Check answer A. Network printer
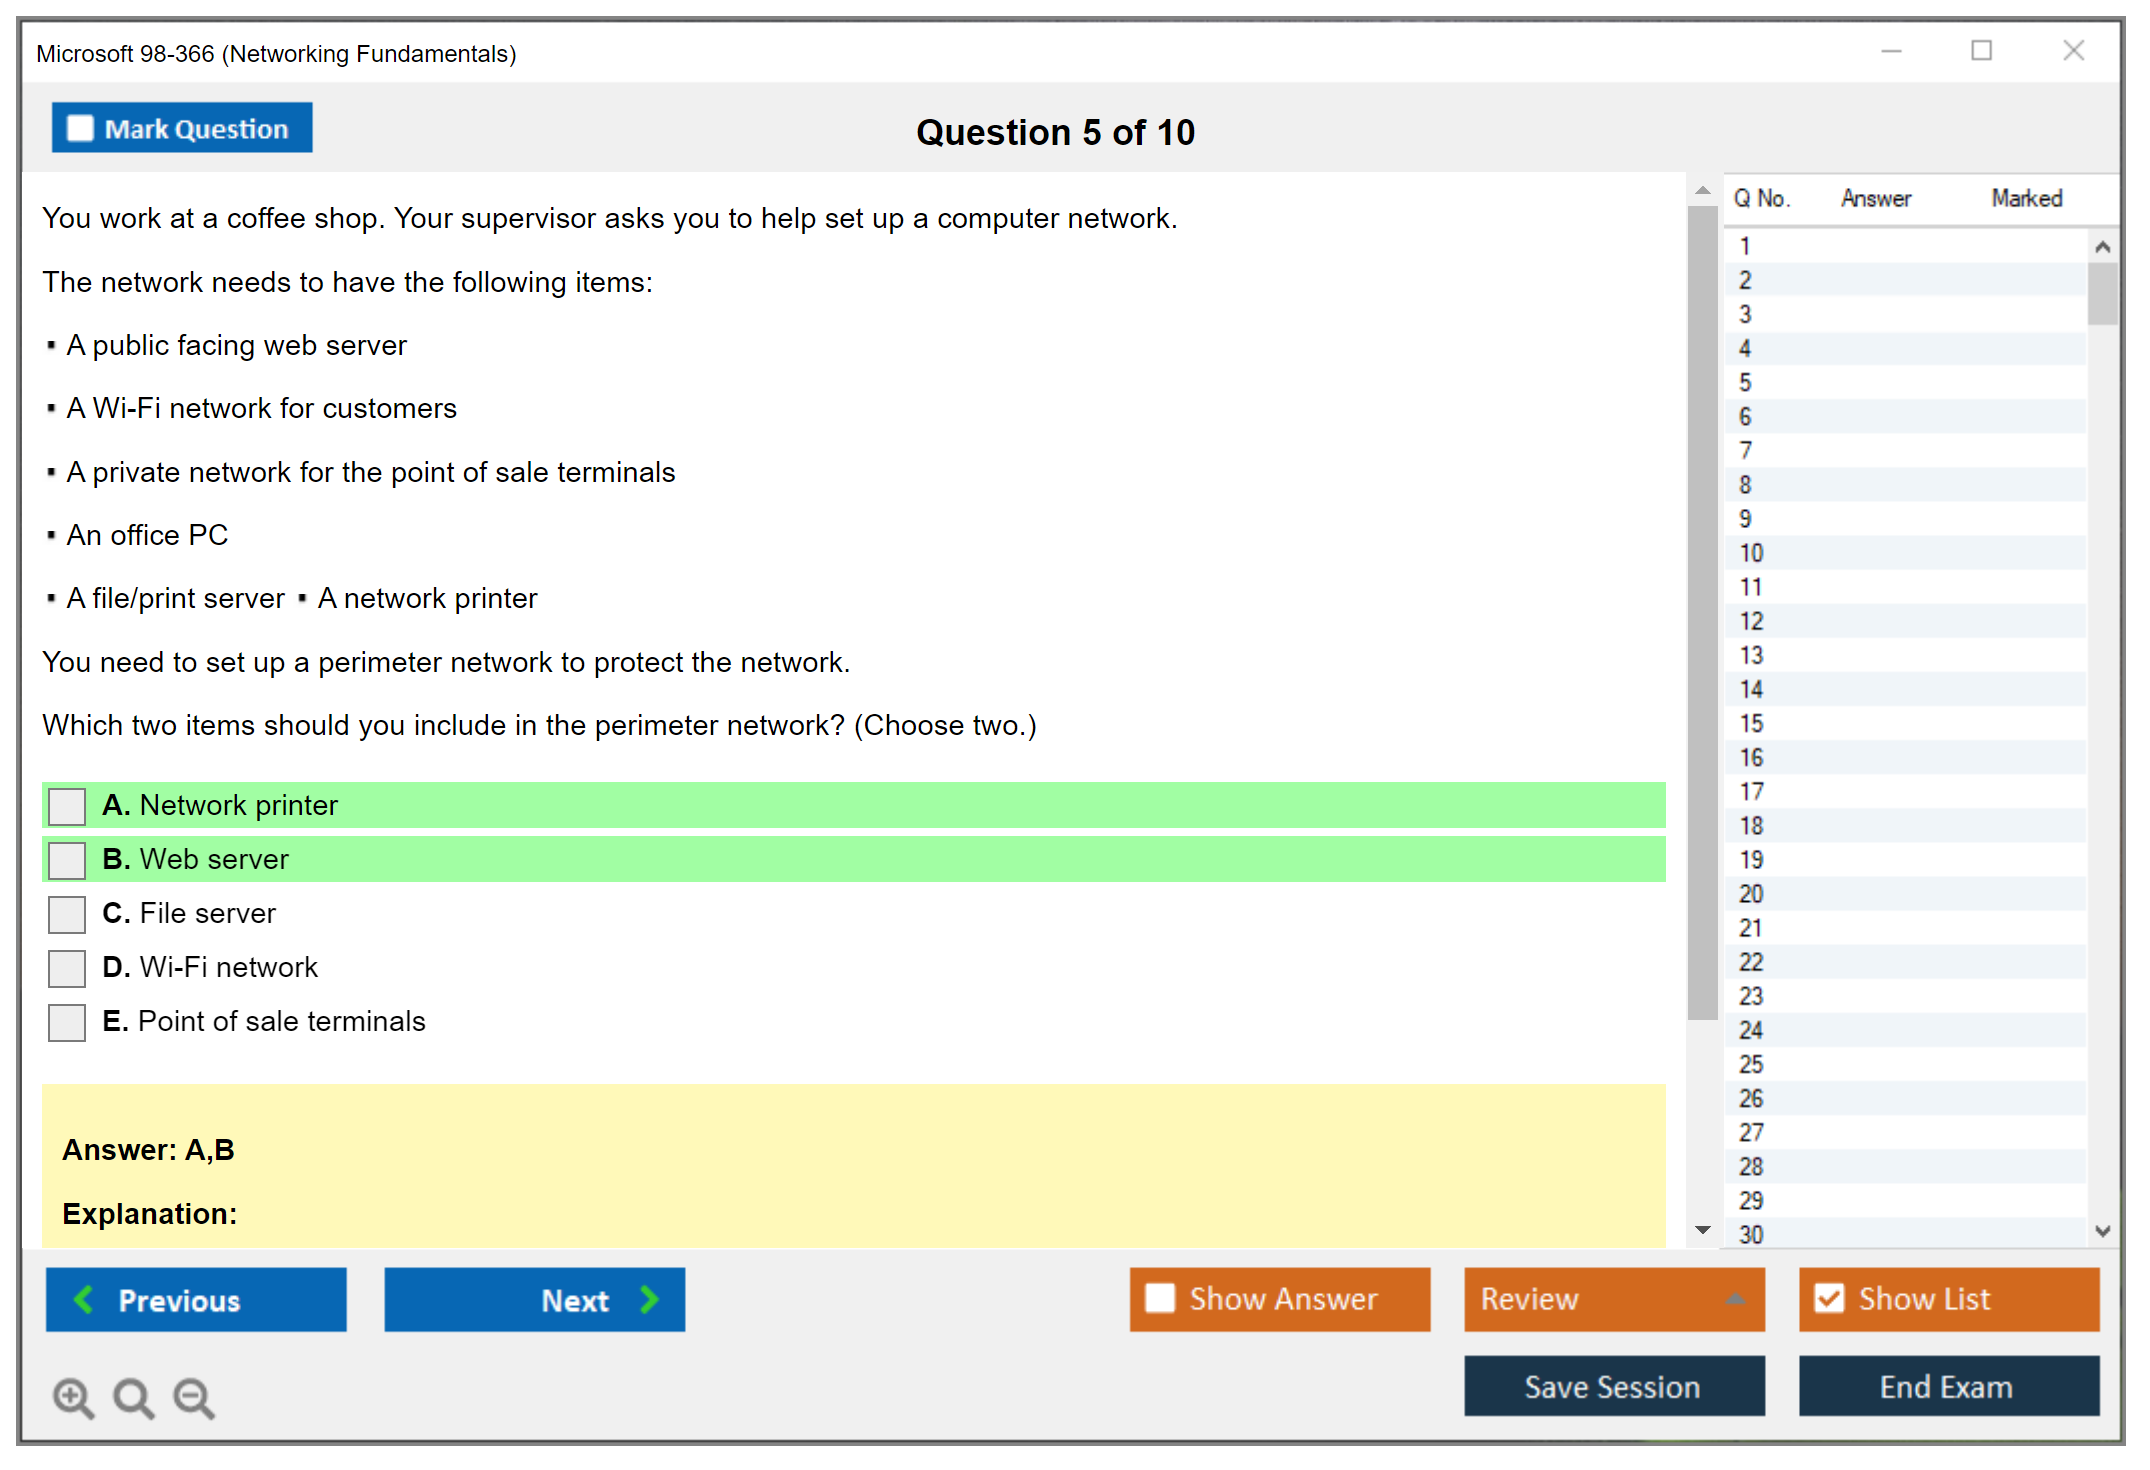 [67, 806]
